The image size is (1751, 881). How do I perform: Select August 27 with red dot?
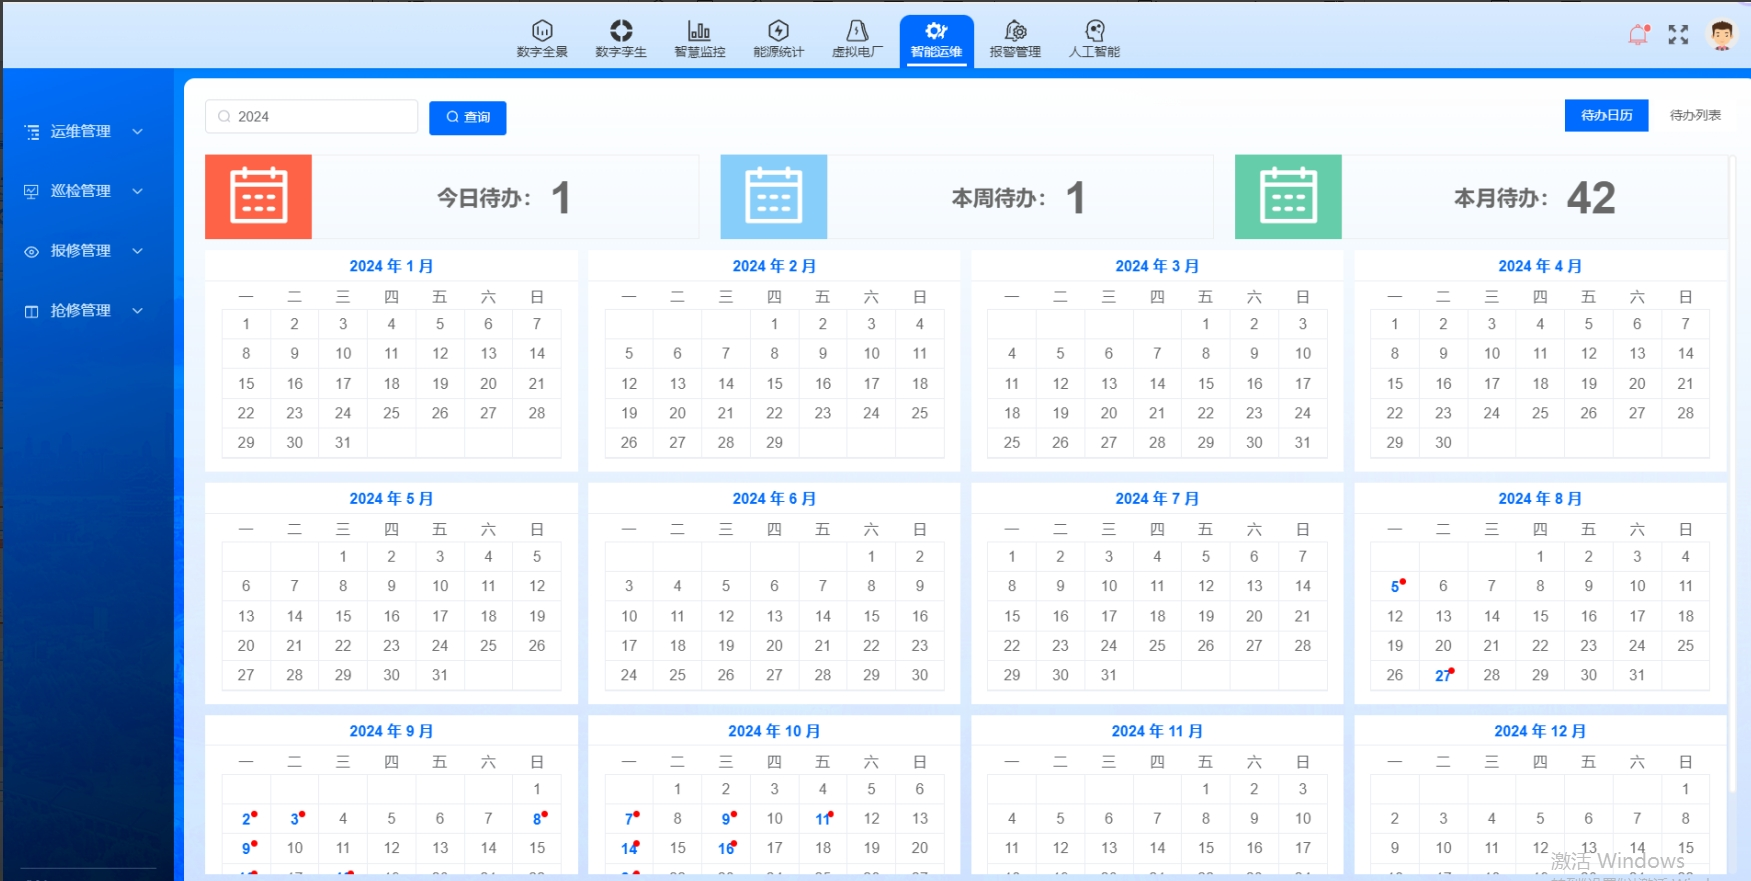[x=1443, y=675]
